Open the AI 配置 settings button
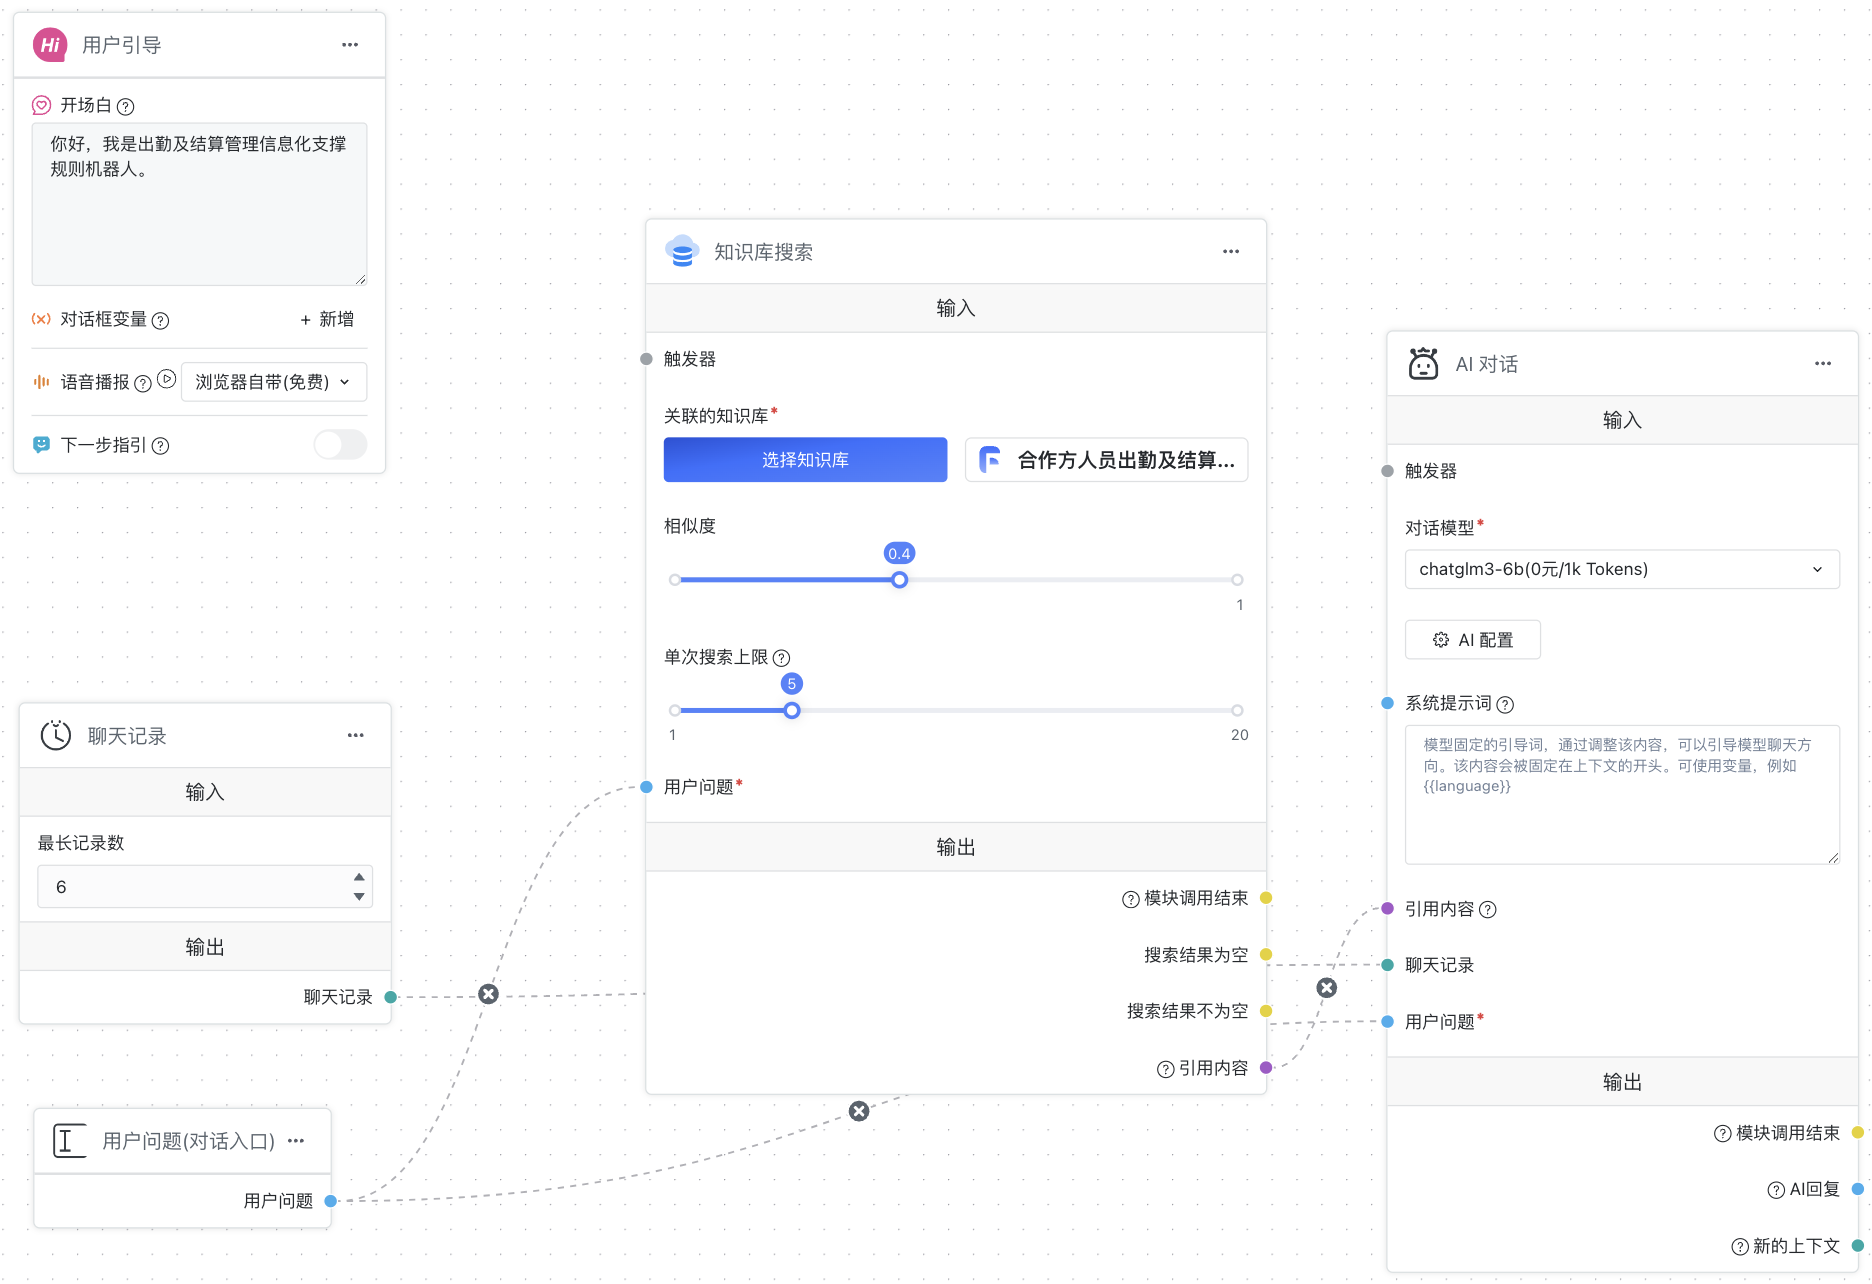 click(x=1472, y=640)
